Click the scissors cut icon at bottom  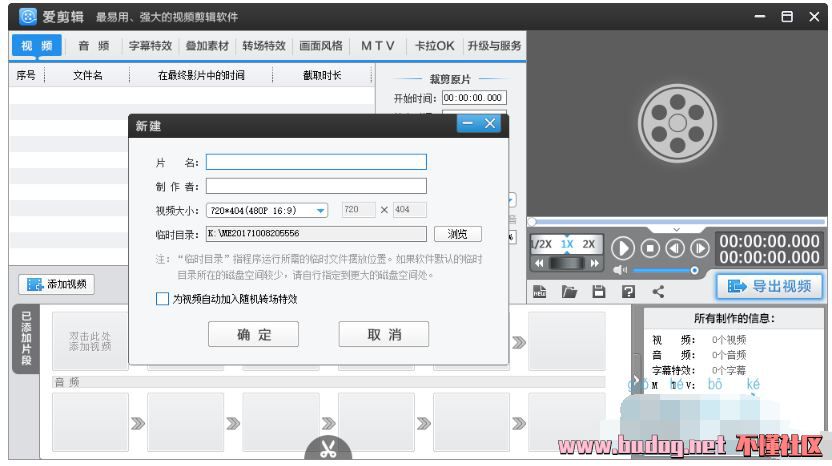coord(328,449)
